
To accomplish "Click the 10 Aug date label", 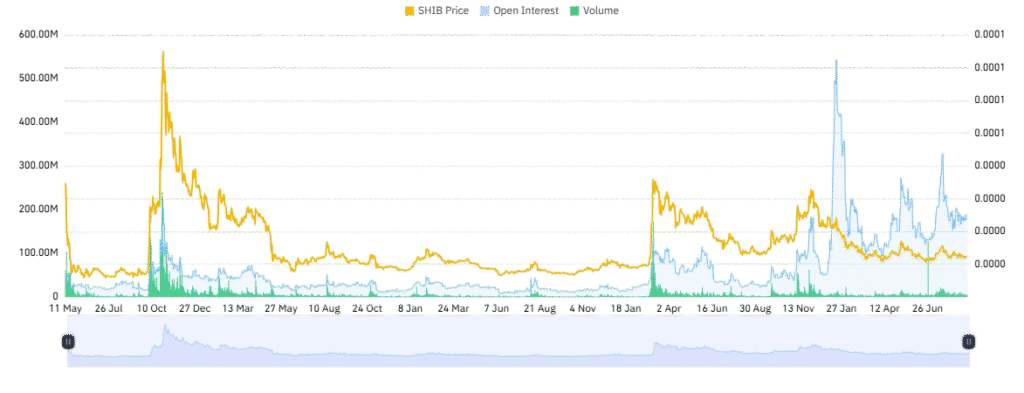I will pos(325,308).
